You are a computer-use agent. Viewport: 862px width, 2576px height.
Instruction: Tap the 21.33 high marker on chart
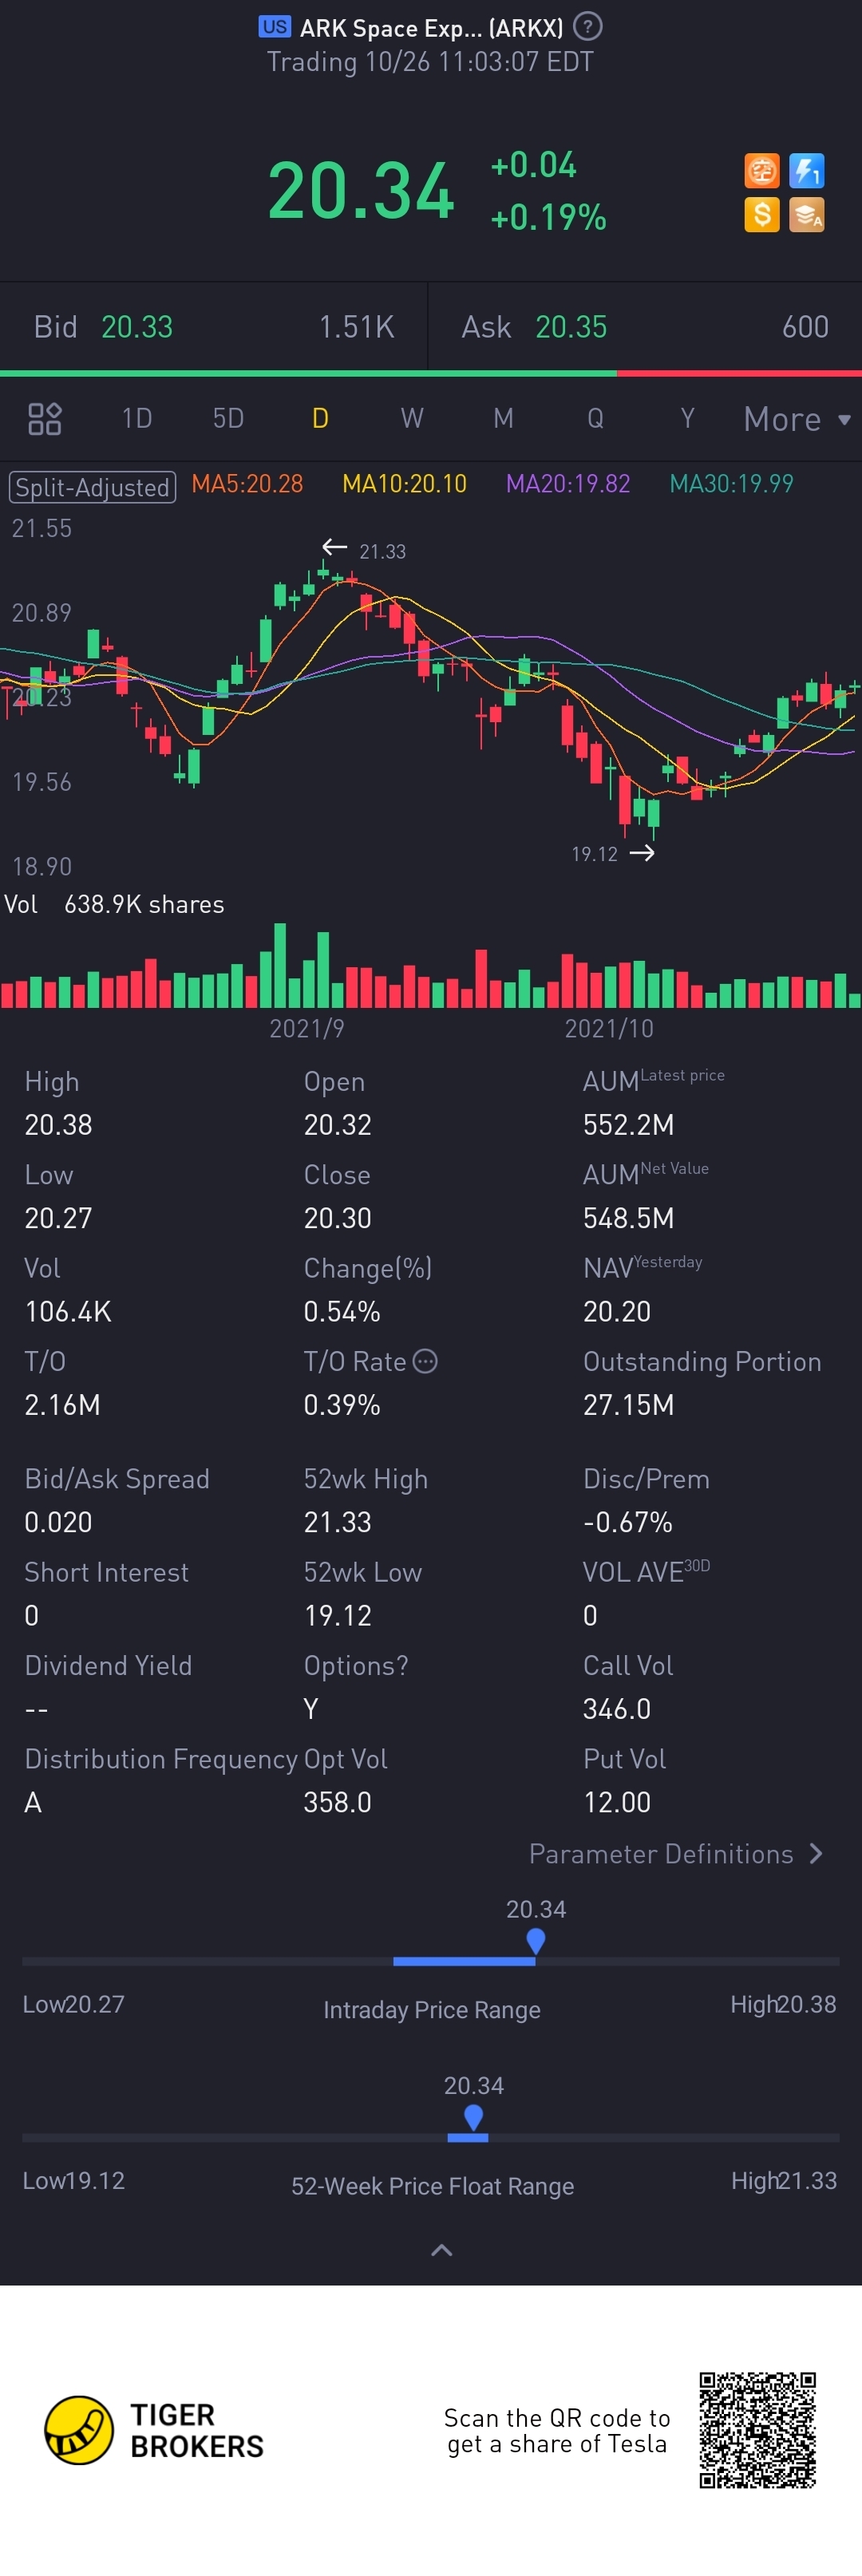pyautogui.click(x=364, y=550)
